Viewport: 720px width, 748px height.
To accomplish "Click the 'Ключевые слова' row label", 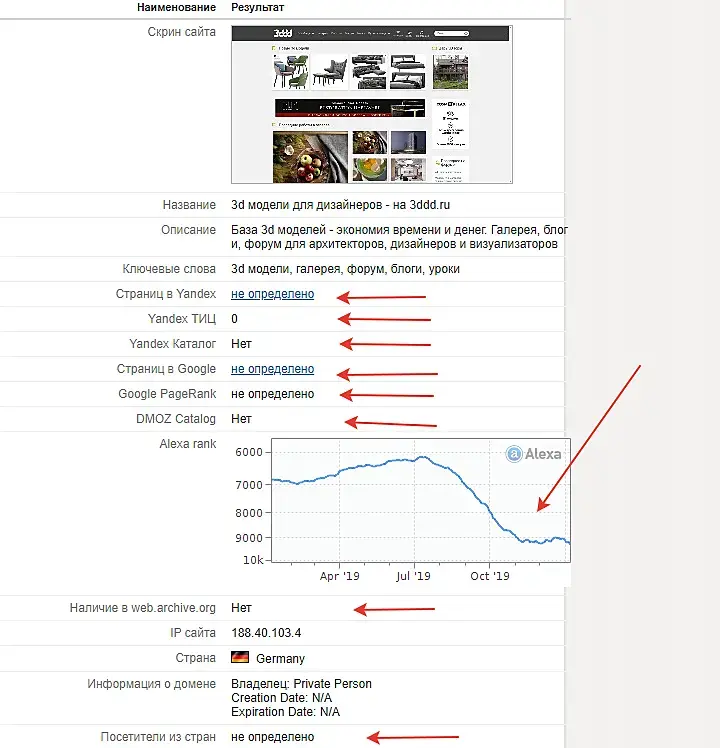I will click(169, 269).
